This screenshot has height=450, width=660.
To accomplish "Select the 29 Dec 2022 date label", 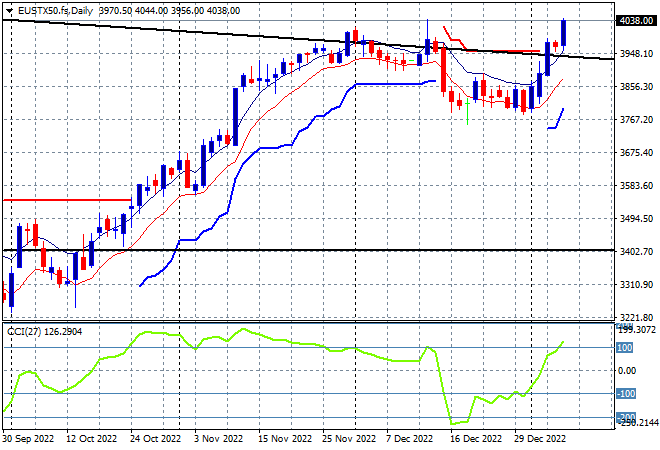I will [x=540, y=439].
